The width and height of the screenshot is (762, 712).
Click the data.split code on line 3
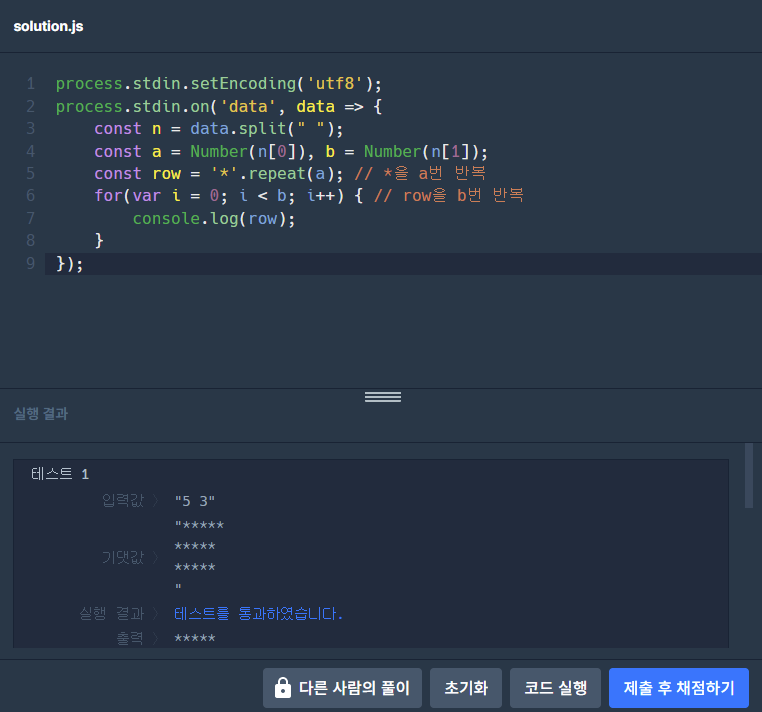pos(266,129)
